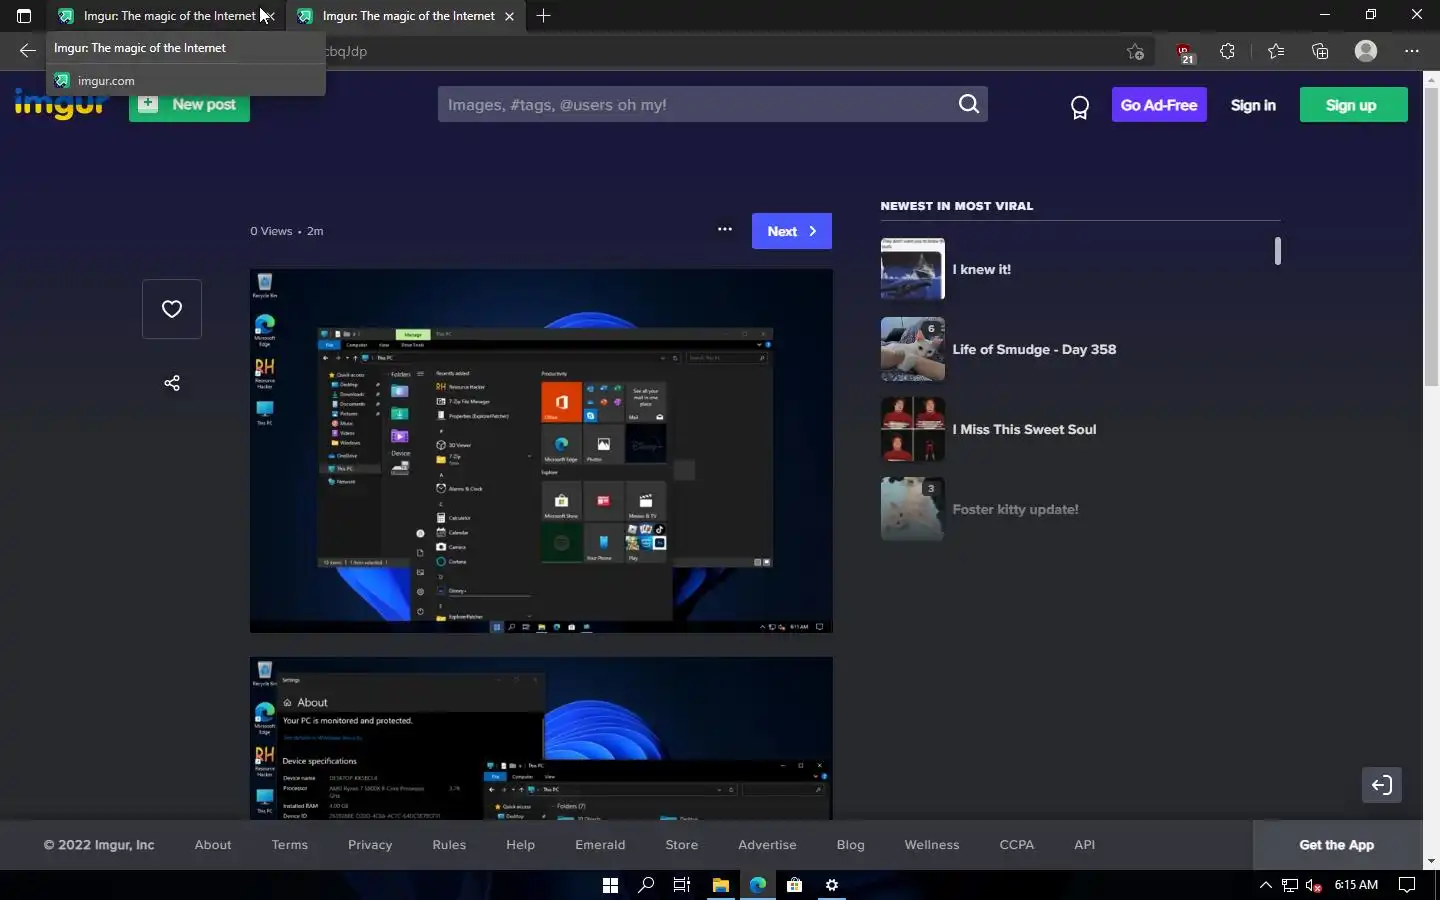
Task: Click the sidebar list scrollbar thumb
Action: point(1277,251)
